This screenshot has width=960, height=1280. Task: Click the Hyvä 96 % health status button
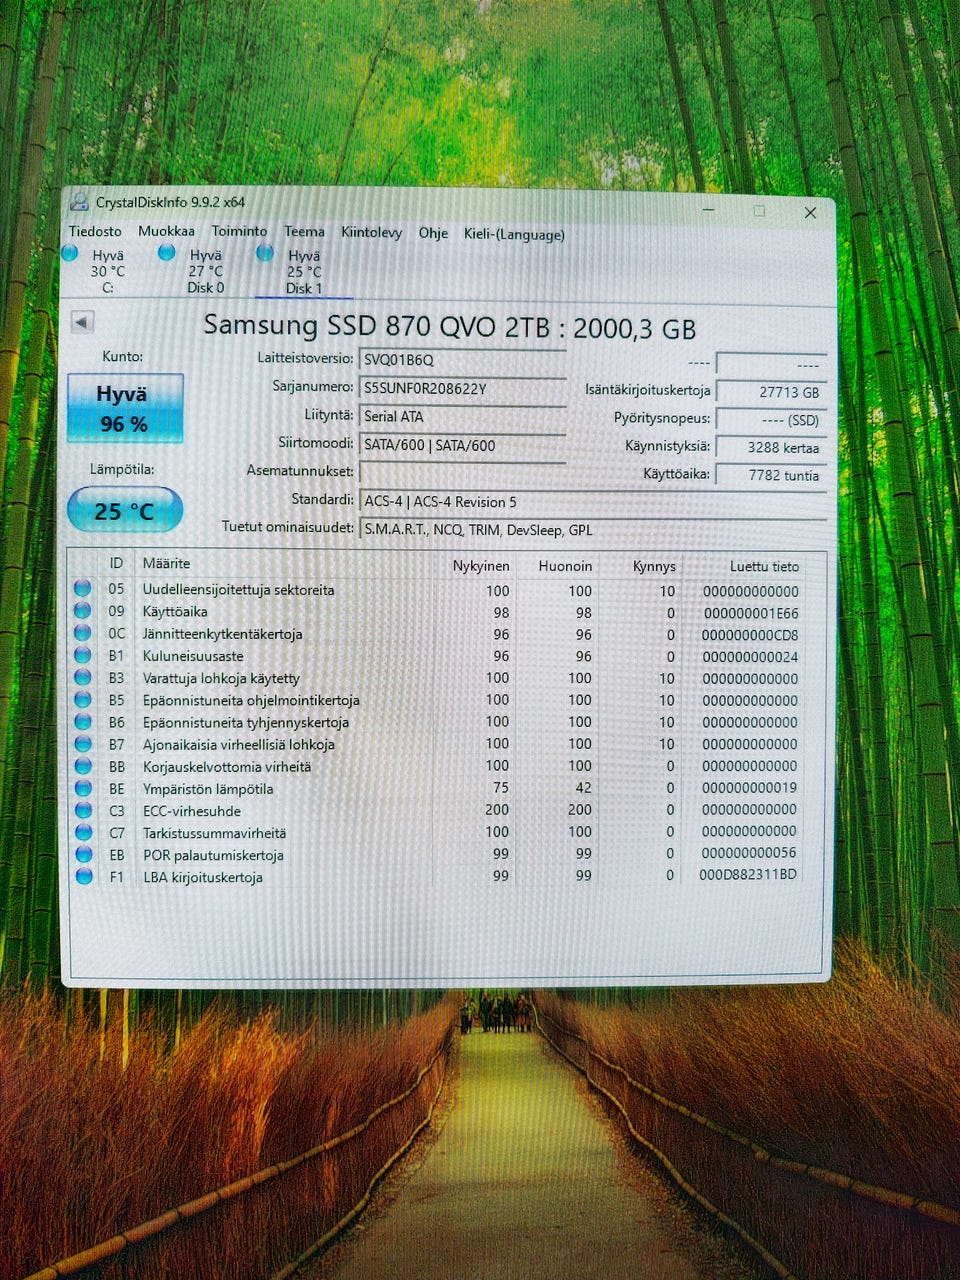pyautogui.click(x=125, y=408)
